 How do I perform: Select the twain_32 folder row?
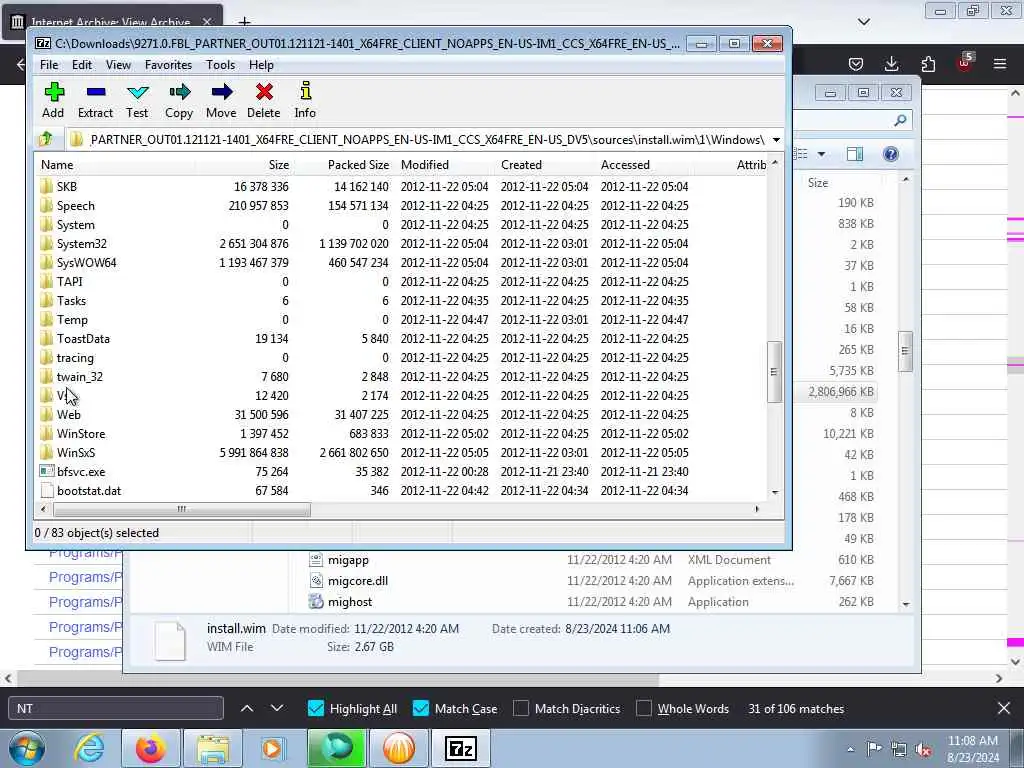click(x=402, y=376)
